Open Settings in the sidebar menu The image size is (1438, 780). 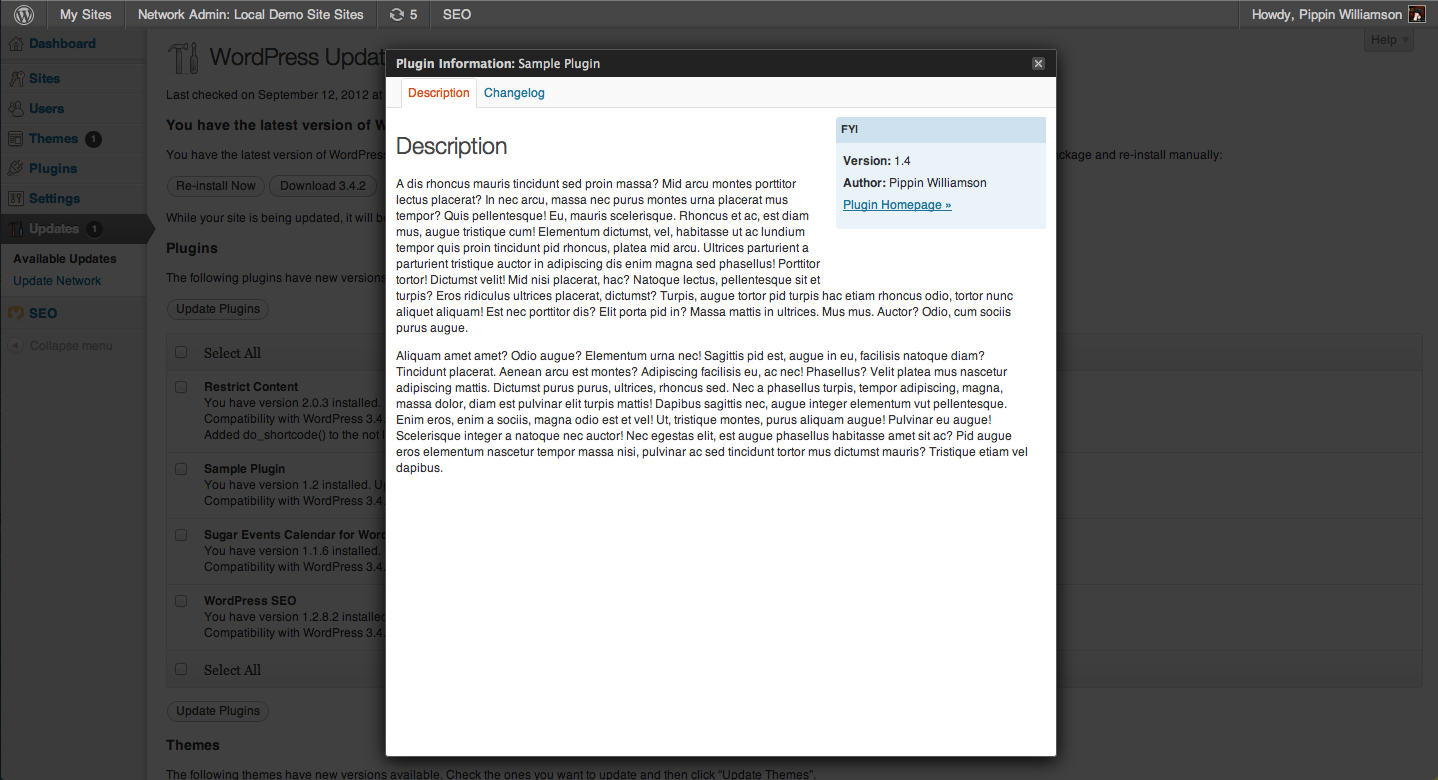pos(55,198)
